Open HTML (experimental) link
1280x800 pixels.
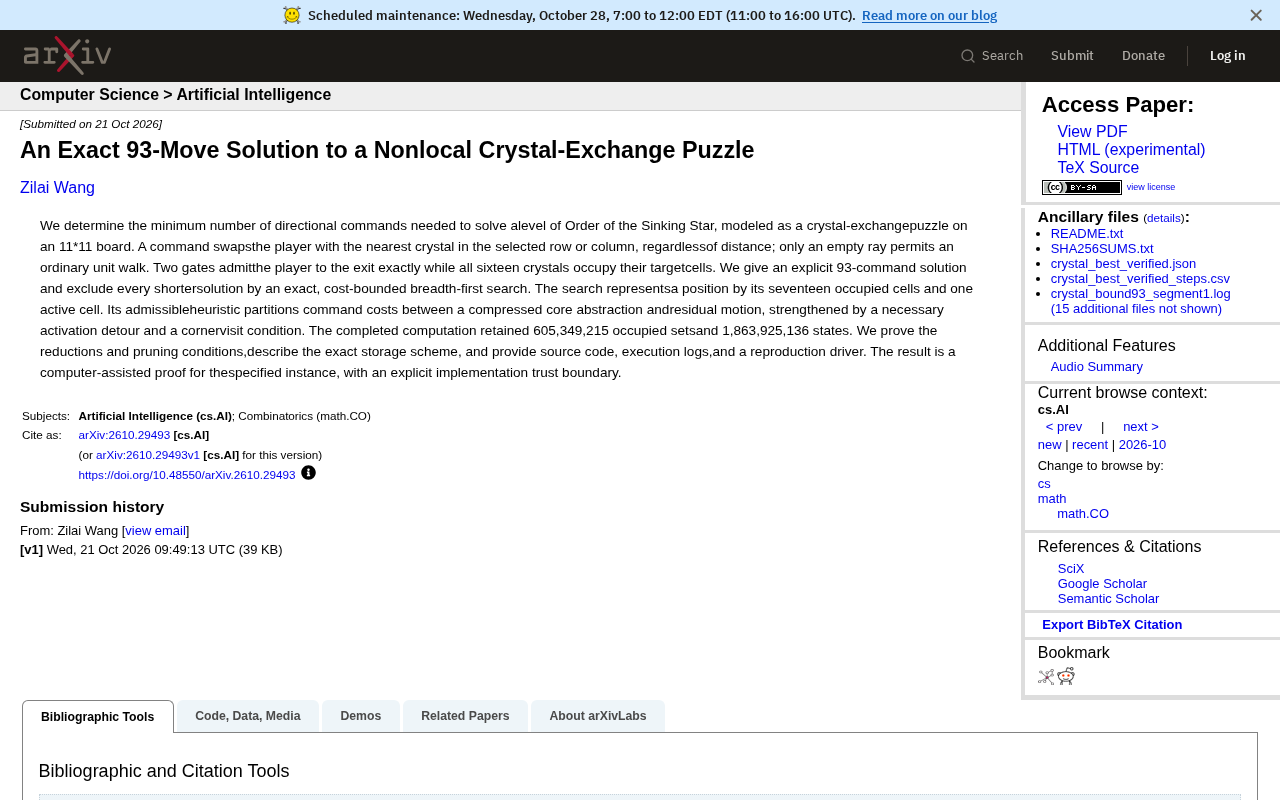click(x=1131, y=150)
